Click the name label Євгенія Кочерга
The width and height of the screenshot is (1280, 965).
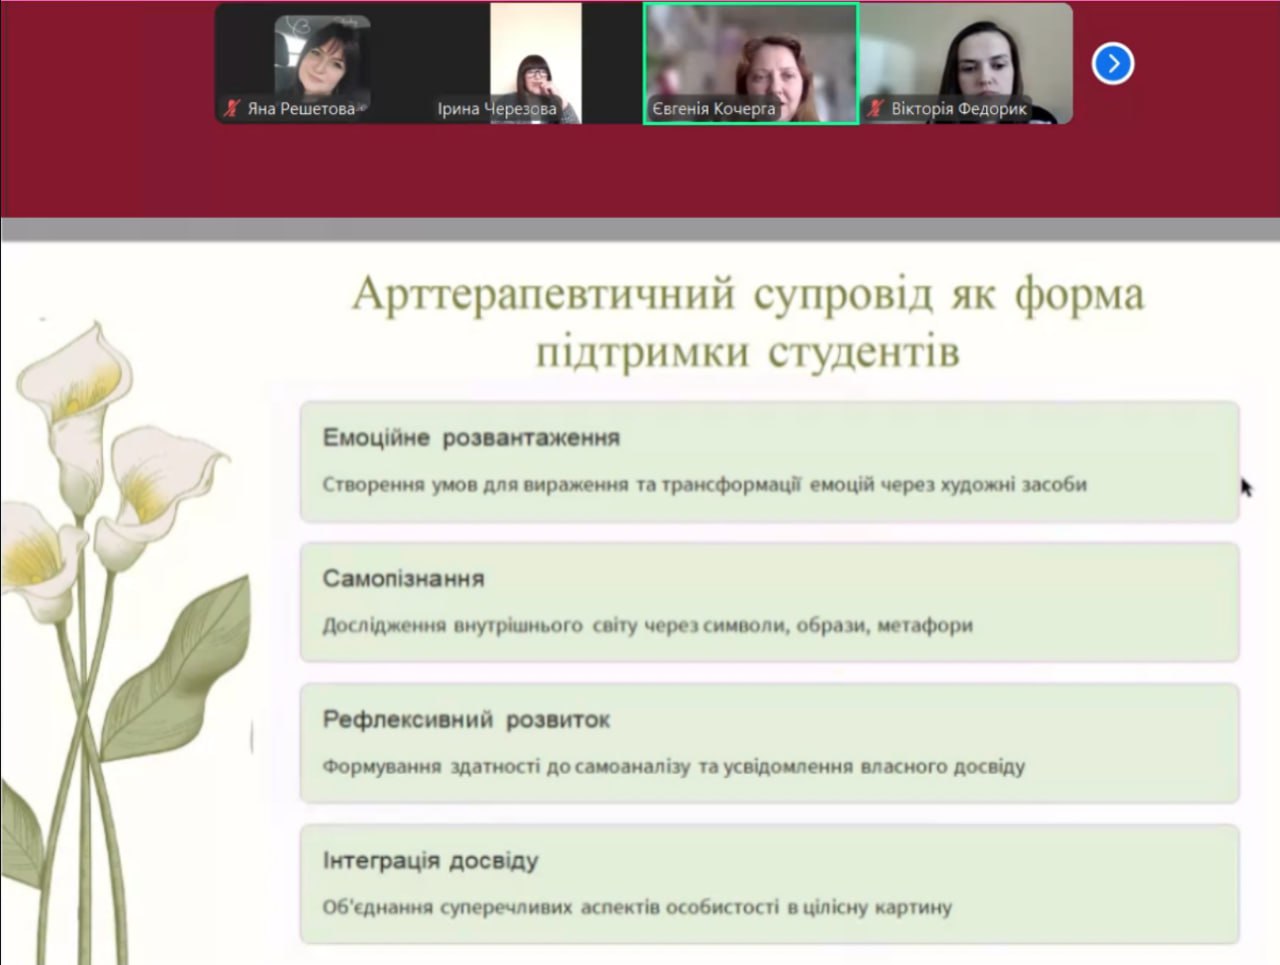pos(714,109)
